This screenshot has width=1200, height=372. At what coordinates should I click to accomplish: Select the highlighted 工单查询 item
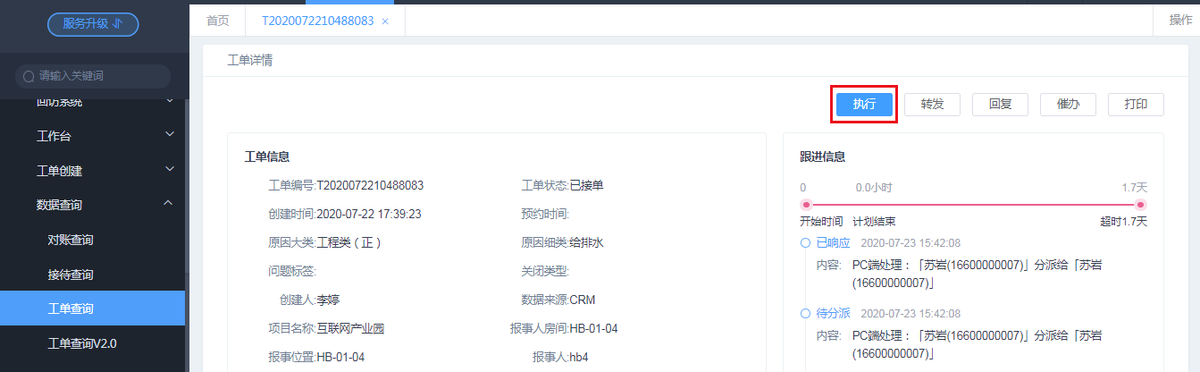click(x=92, y=308)
